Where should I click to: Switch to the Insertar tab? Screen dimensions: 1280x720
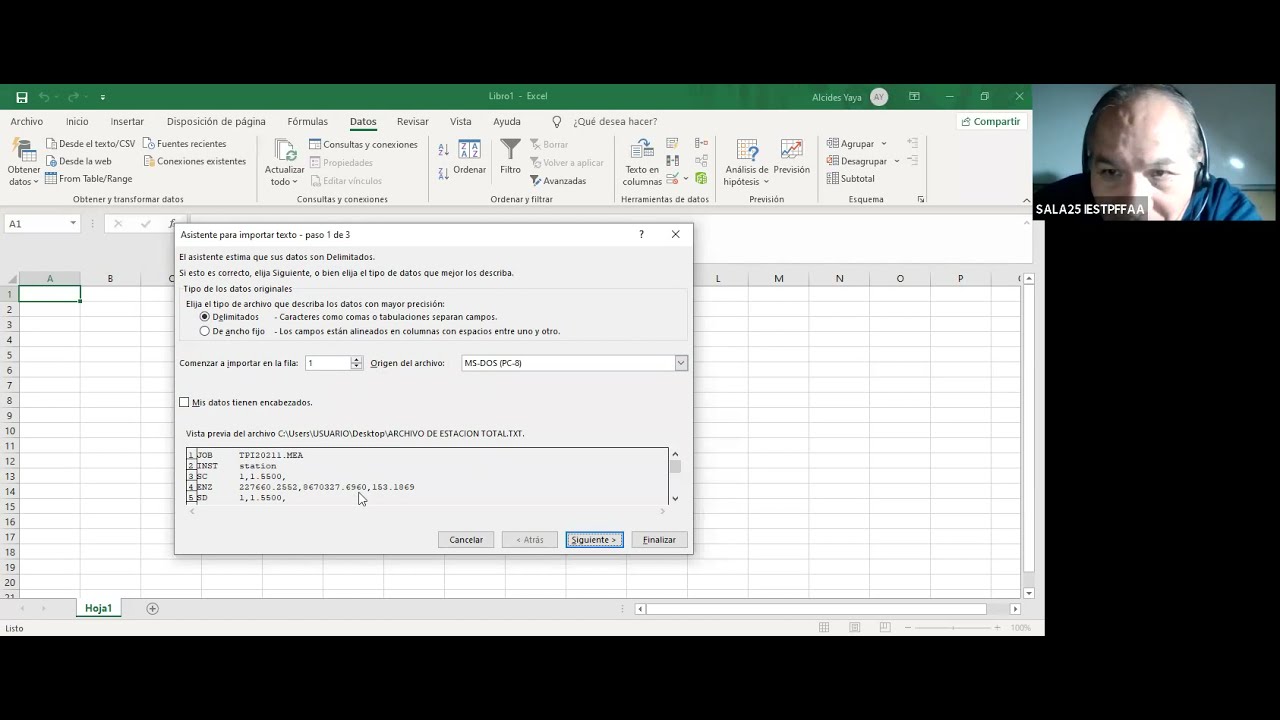coord(127,122)
